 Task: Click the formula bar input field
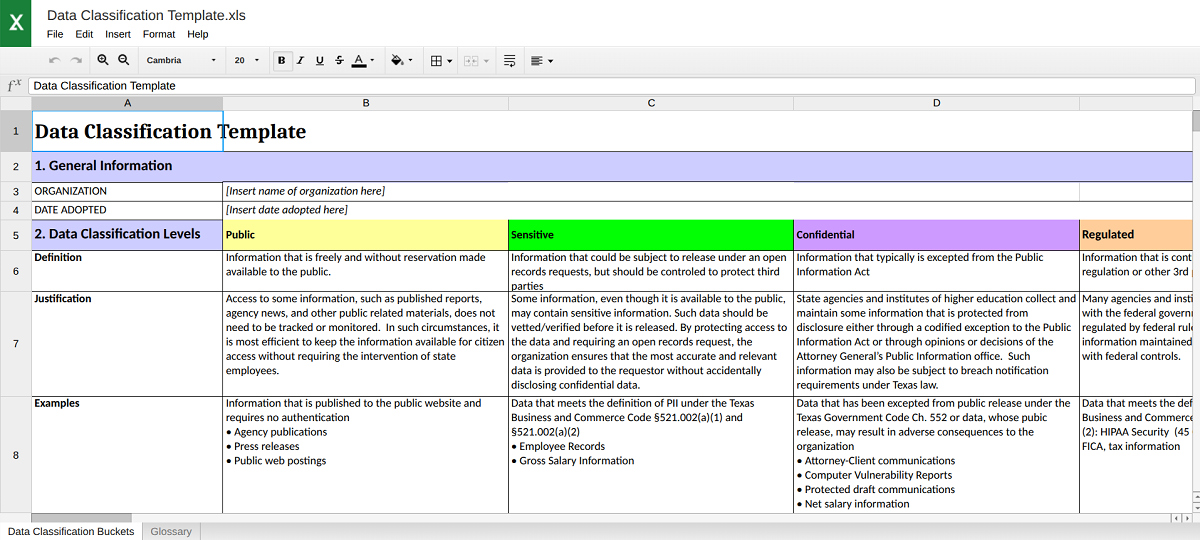[x=612, y=86]
